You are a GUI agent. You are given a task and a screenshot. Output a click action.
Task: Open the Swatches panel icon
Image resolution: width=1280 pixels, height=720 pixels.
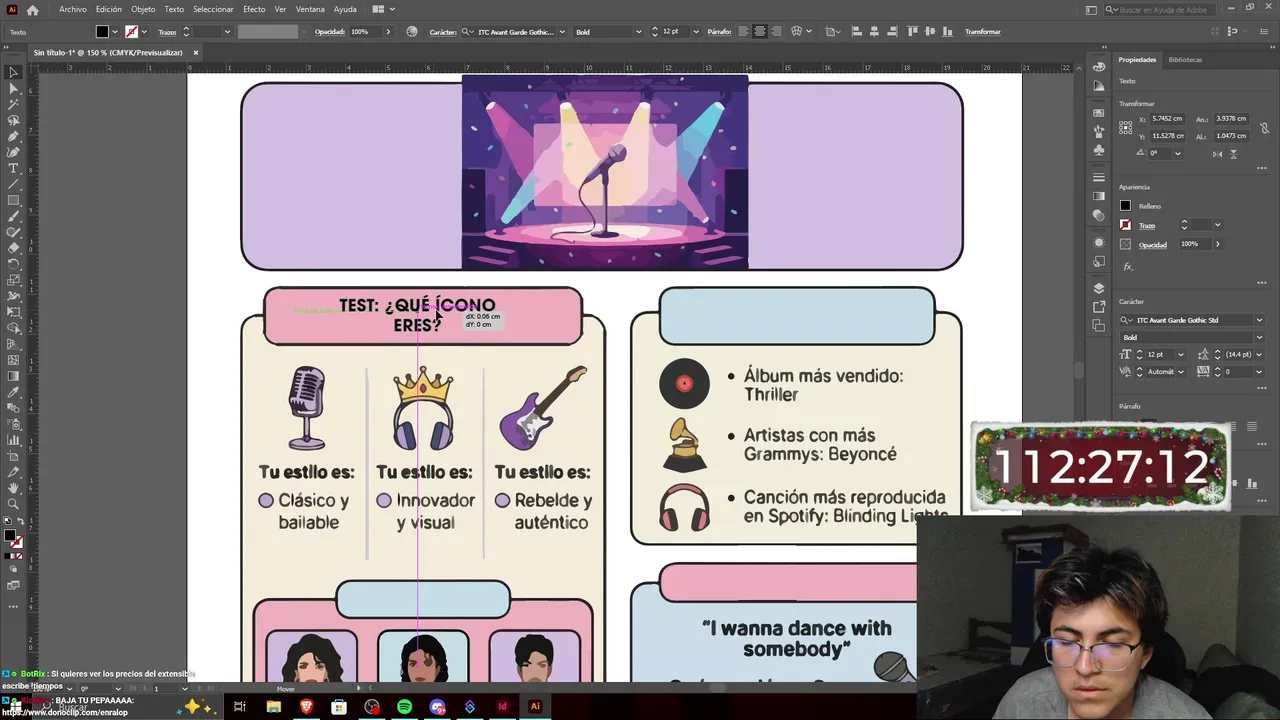click(1099, 113)
